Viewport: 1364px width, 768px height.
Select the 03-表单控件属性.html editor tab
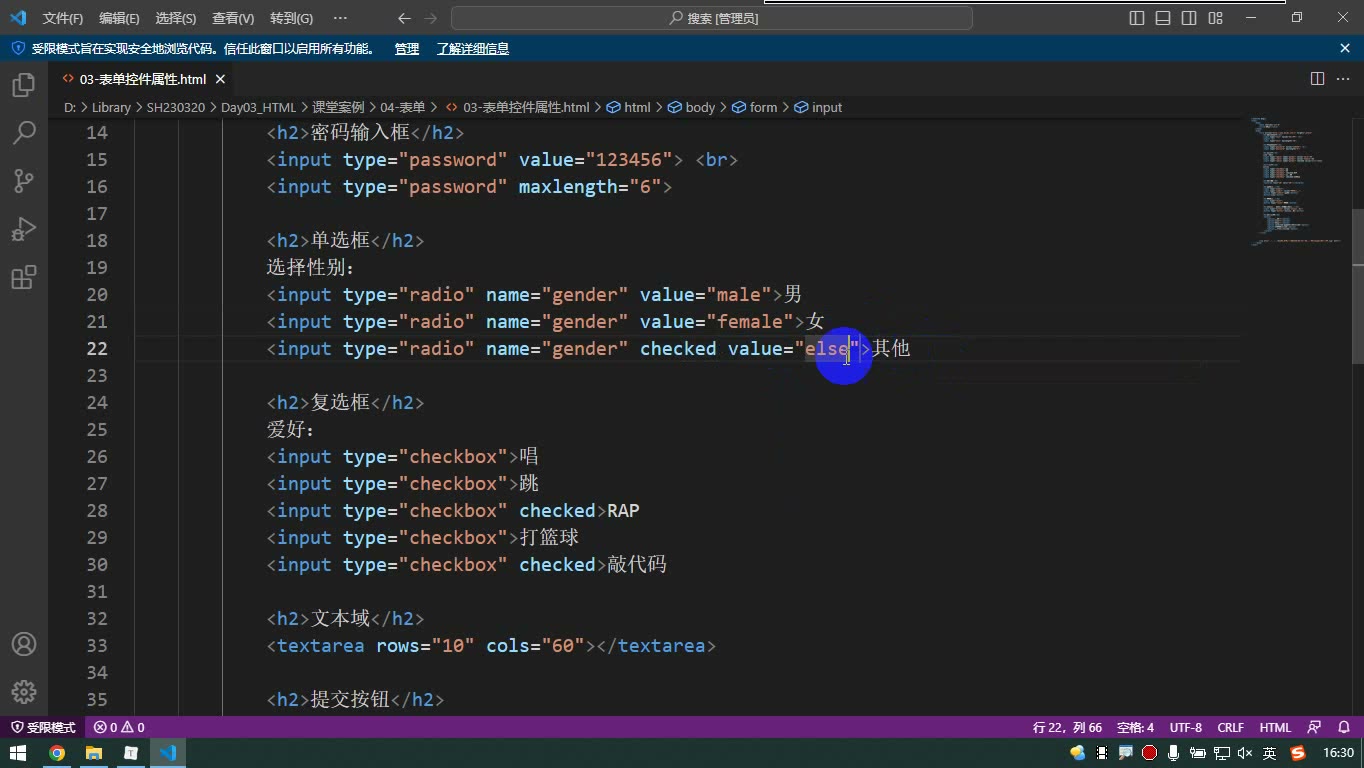click(x=143, y=79)
